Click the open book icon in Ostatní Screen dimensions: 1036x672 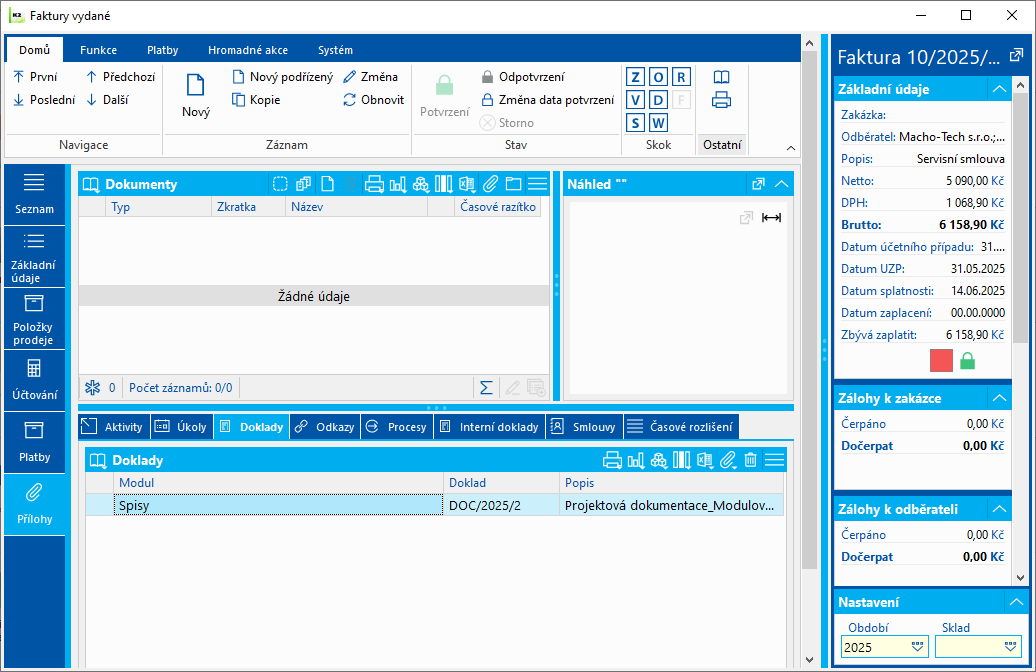[x=722, y=77]
